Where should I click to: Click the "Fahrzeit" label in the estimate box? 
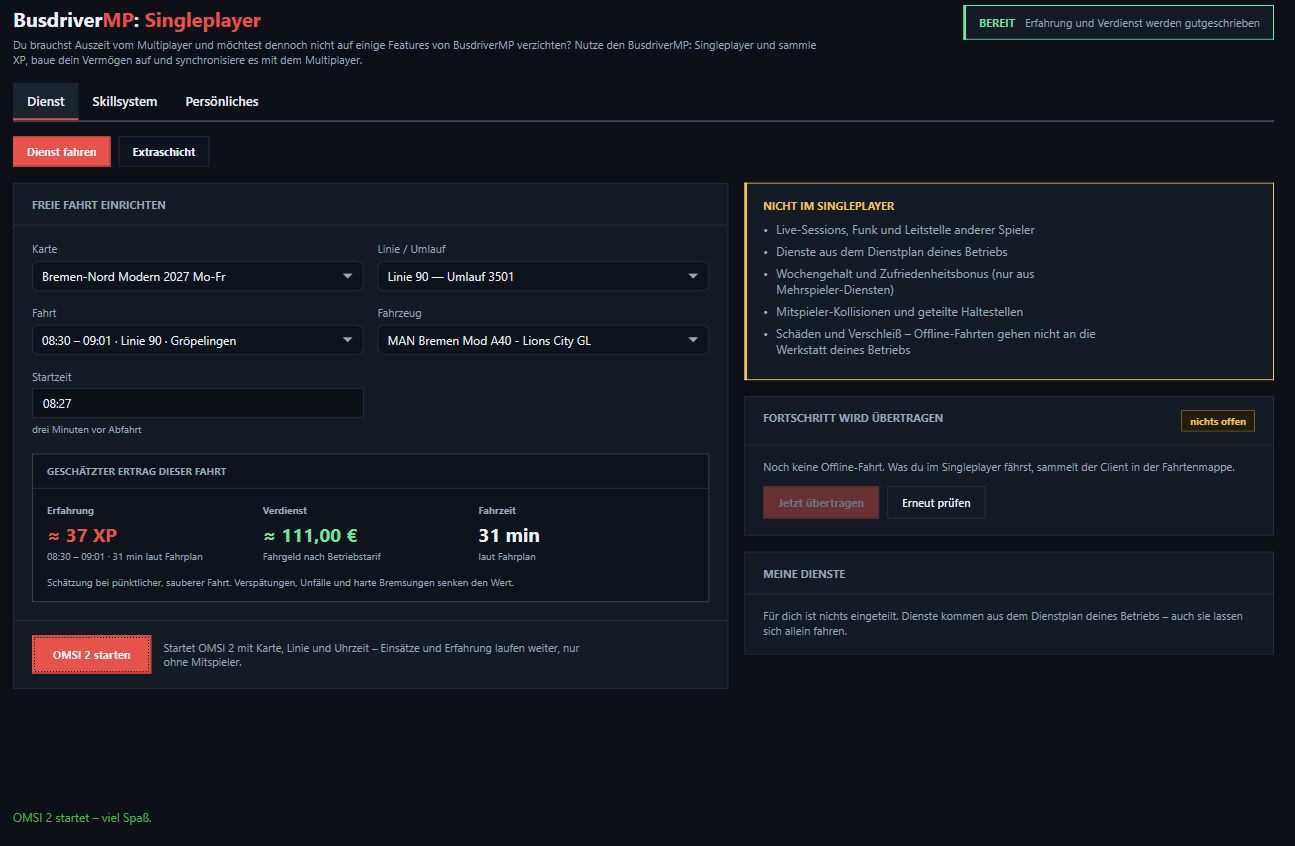coord(497,511)
